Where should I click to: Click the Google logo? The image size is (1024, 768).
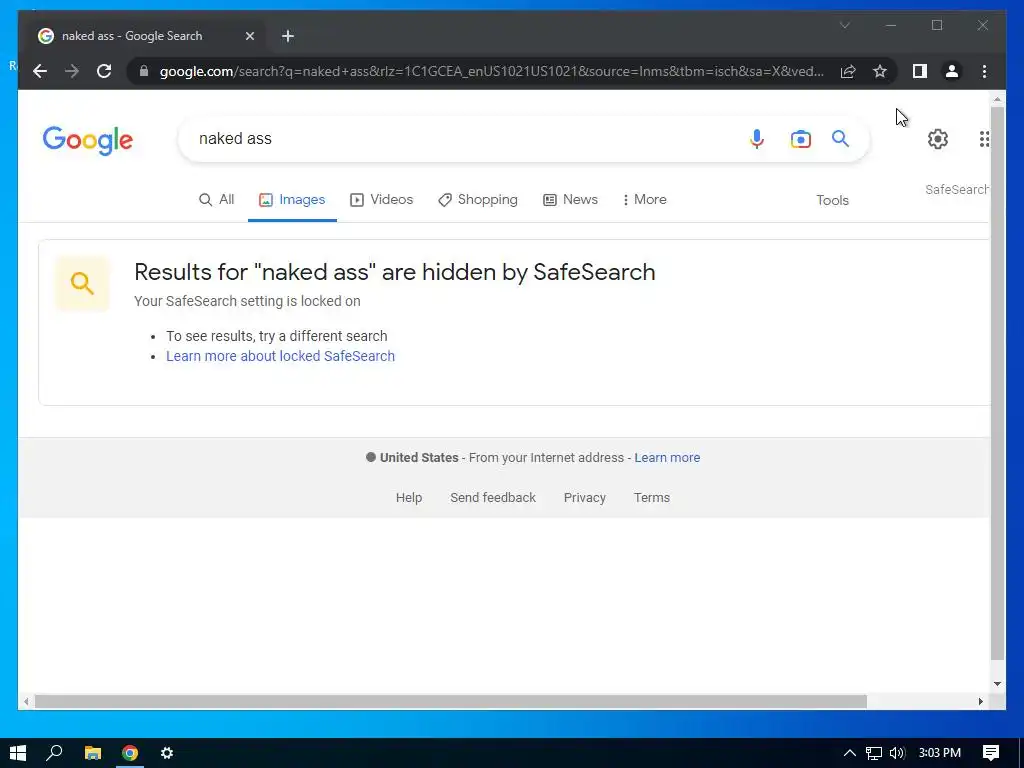(88, 140)
